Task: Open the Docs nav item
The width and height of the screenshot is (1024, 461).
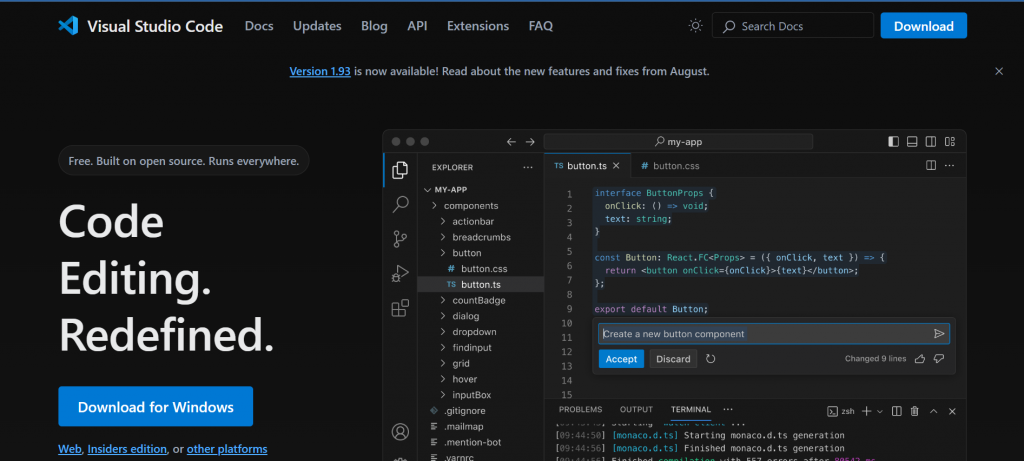Action: 259,26
